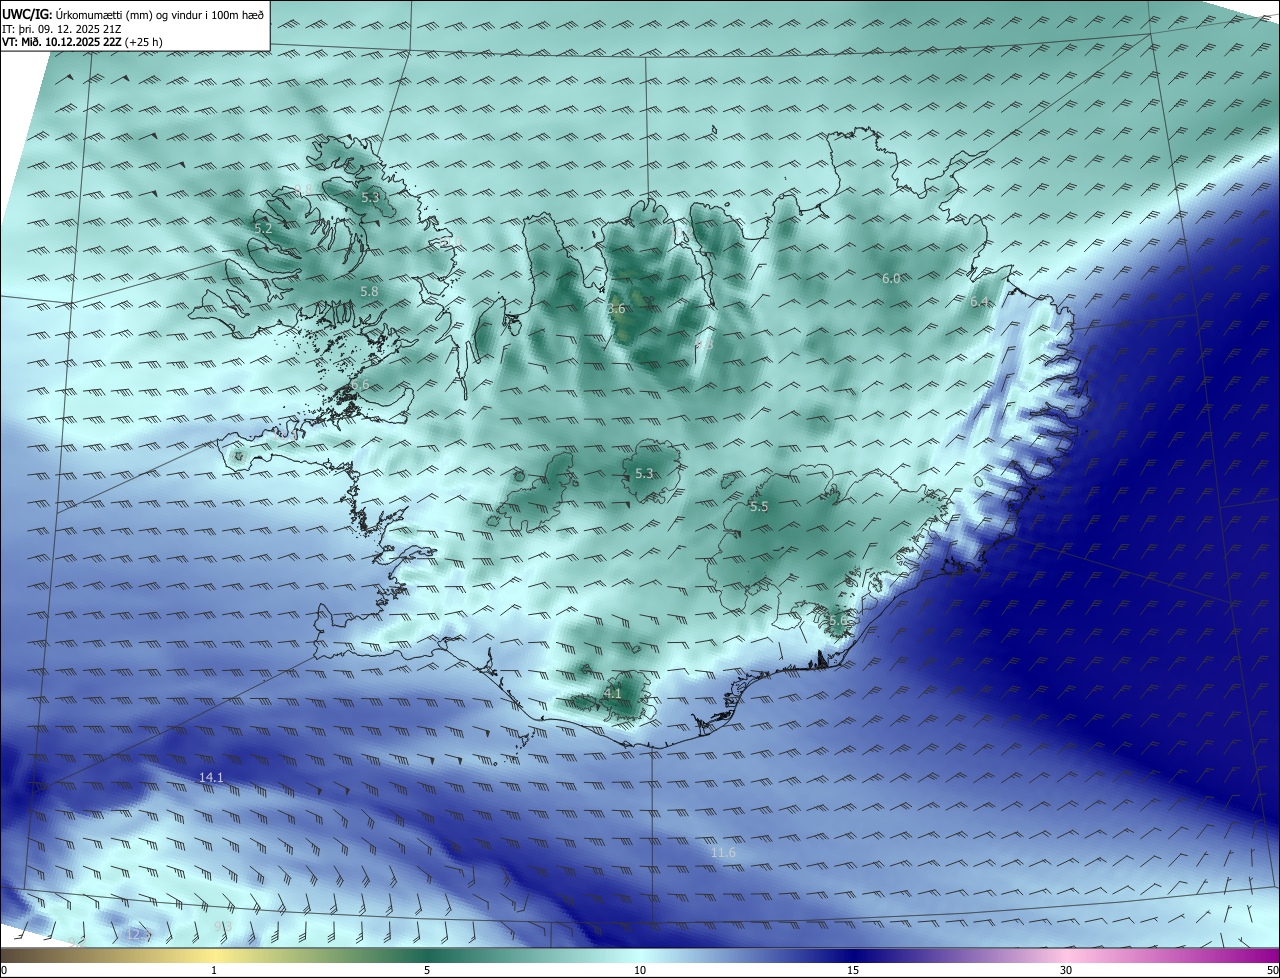Click the initial time line 'IT: þri. 09. 12. 2025 21Z'
The width and height of the screenshot is (1280, 978).
point(62,29)
